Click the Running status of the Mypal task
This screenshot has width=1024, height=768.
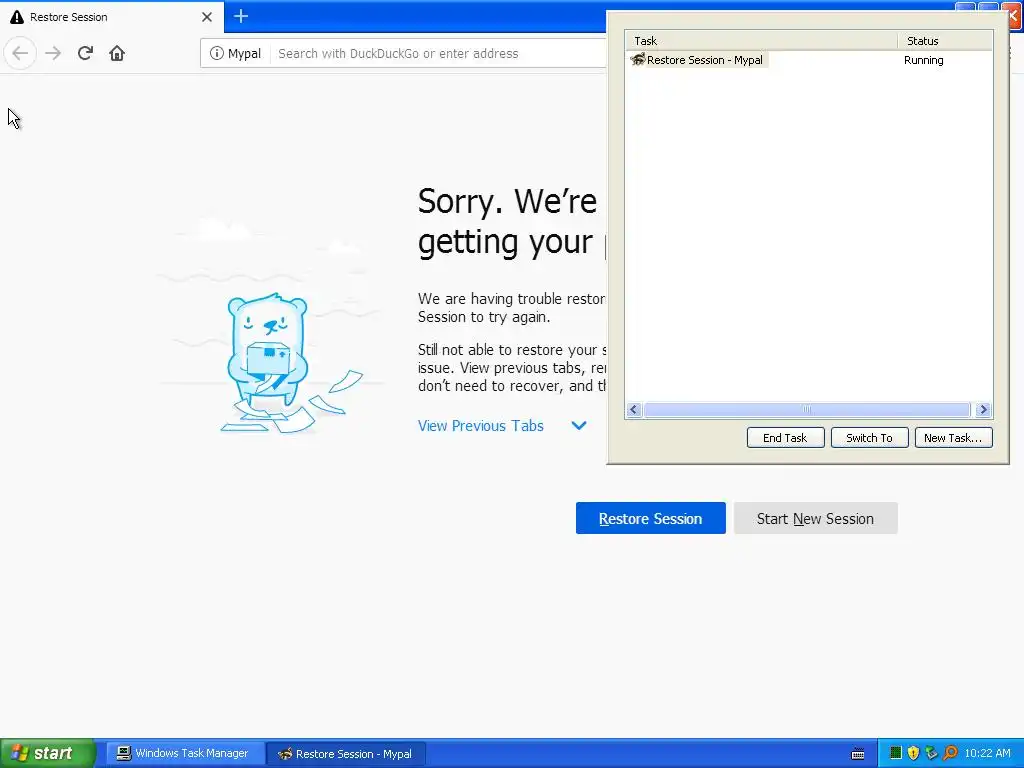point(923,60)
